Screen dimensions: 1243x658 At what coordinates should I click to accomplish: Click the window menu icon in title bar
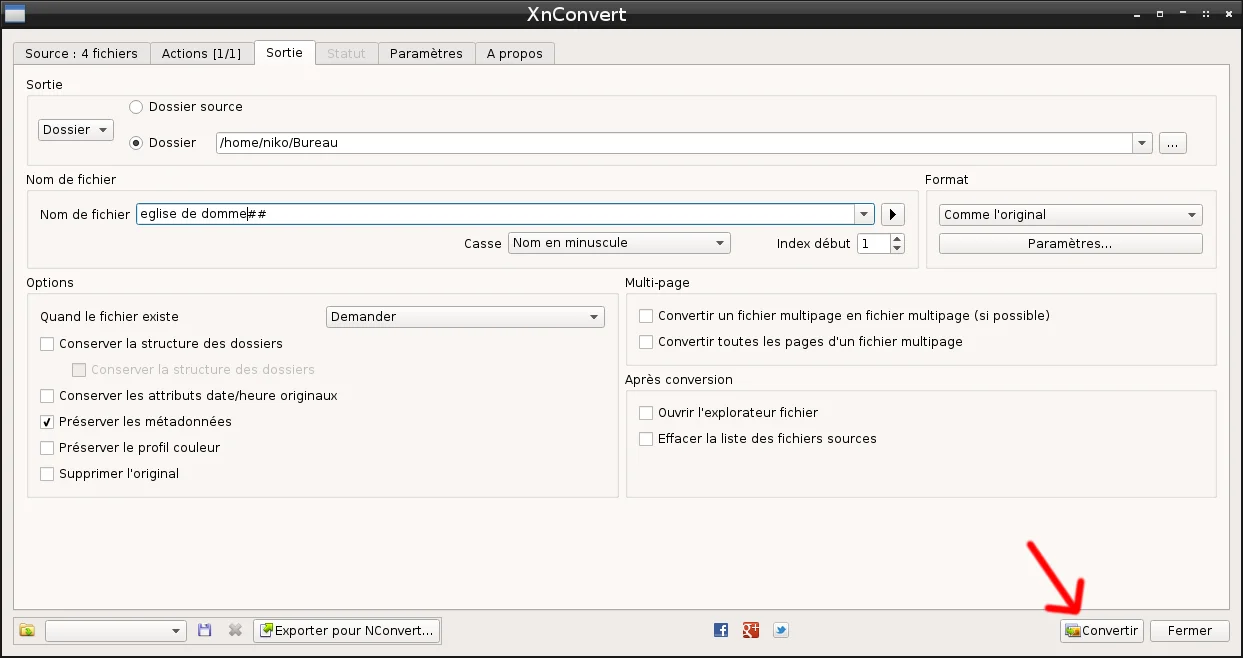pyautogui.click(x=15, y=15)
